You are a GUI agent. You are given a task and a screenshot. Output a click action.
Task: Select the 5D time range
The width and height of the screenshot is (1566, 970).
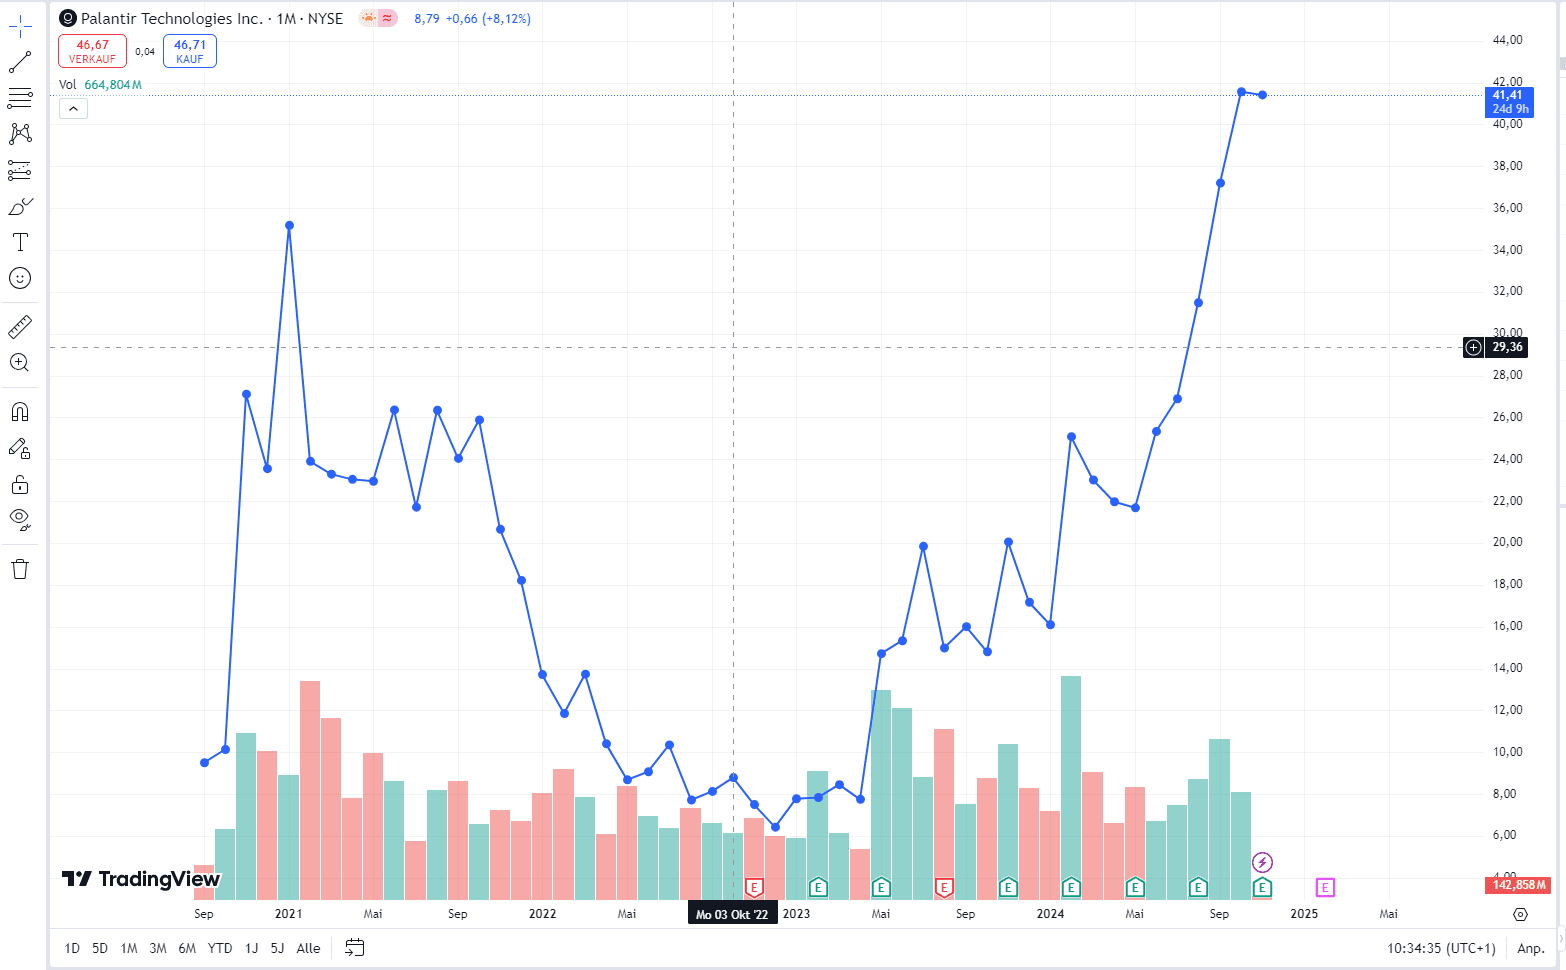click(100, 948)
